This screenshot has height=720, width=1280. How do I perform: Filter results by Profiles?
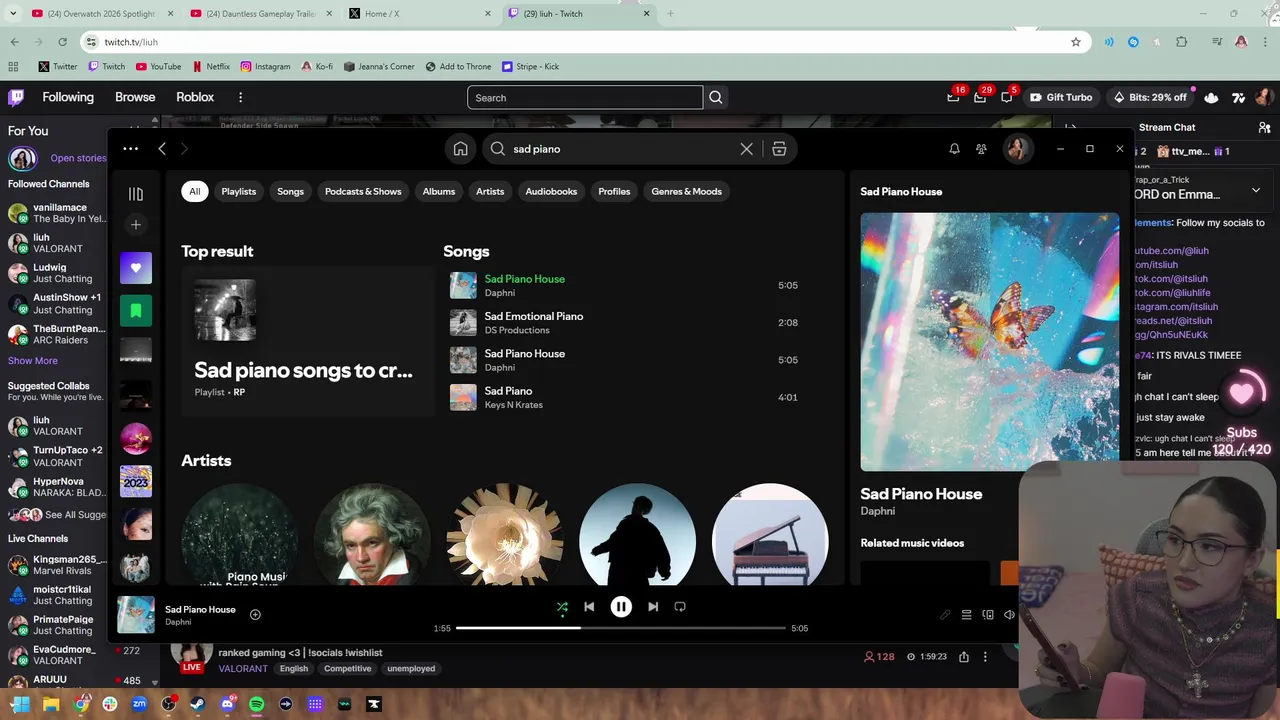614,192
